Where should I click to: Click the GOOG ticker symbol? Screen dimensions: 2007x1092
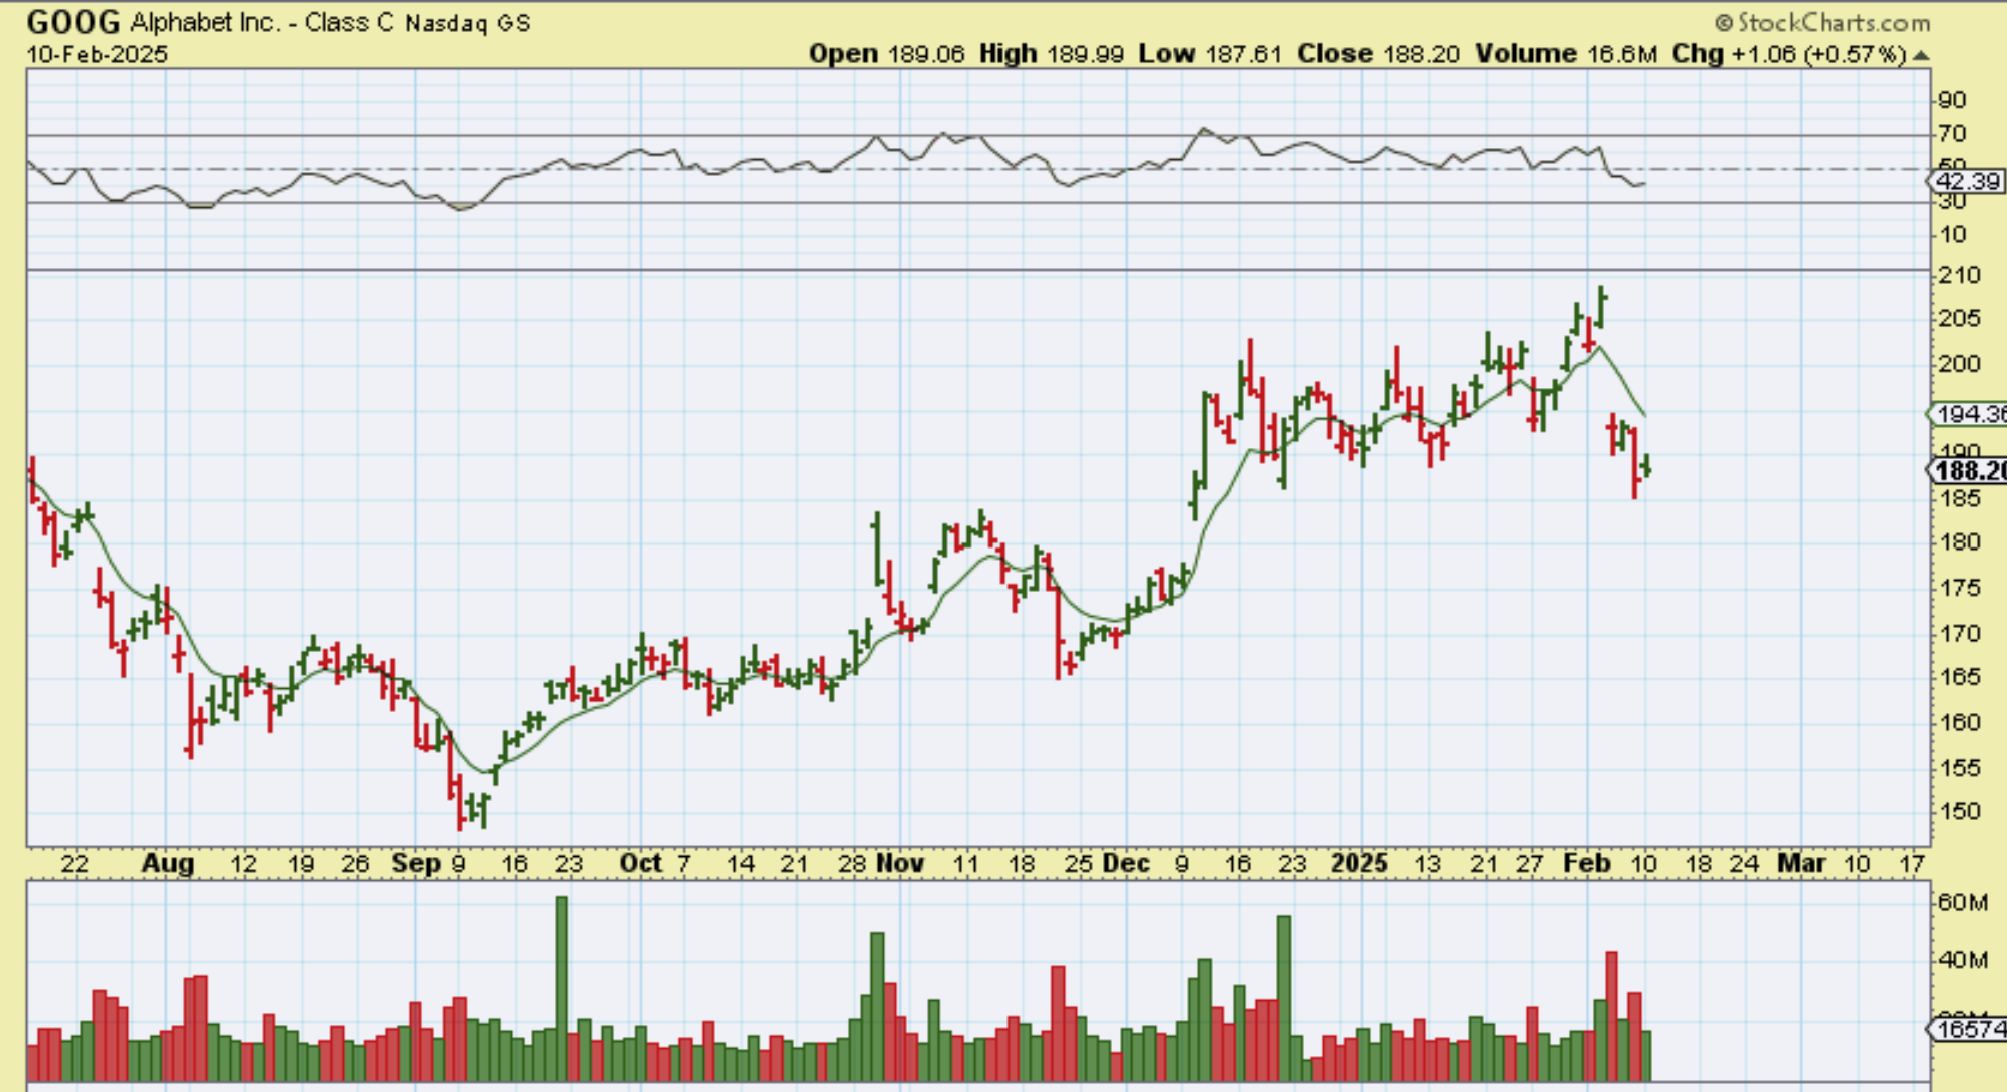point(73,22)
